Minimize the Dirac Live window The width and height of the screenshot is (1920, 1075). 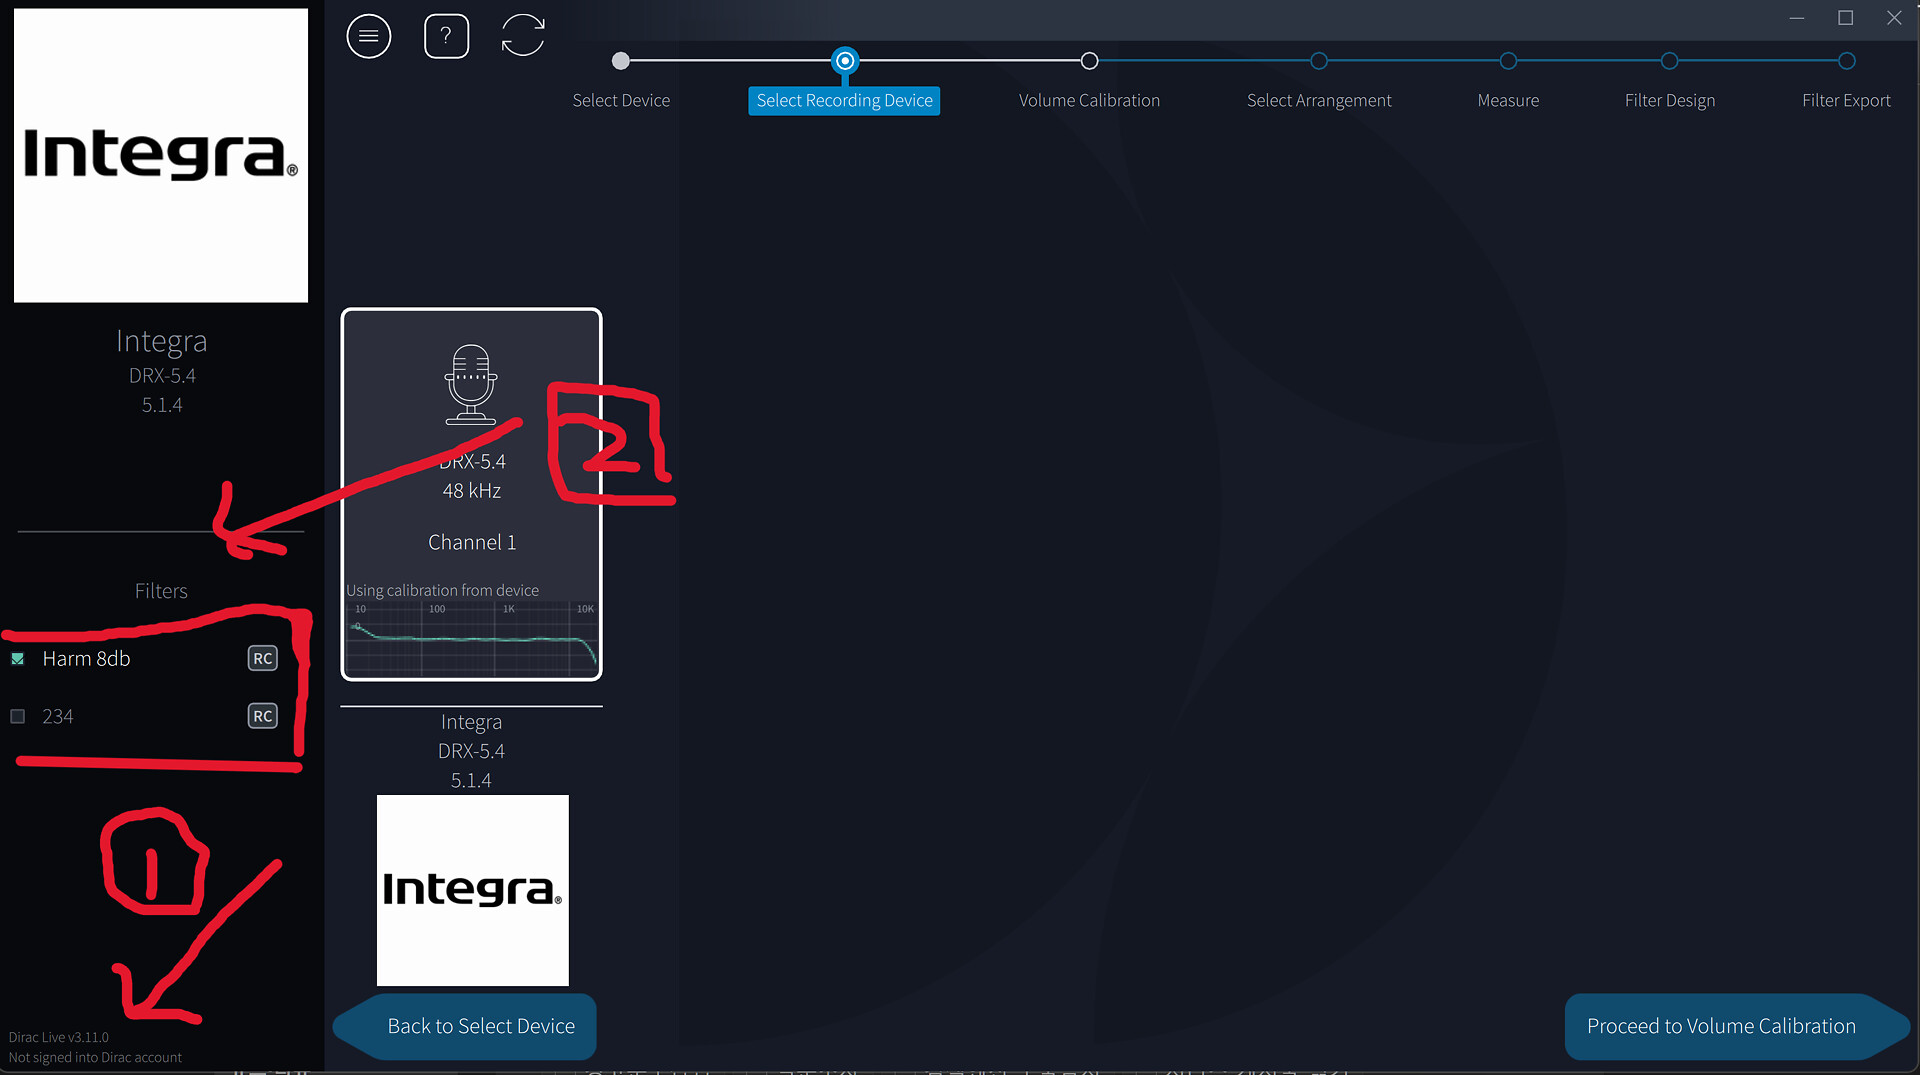[x=1797, y=18]
